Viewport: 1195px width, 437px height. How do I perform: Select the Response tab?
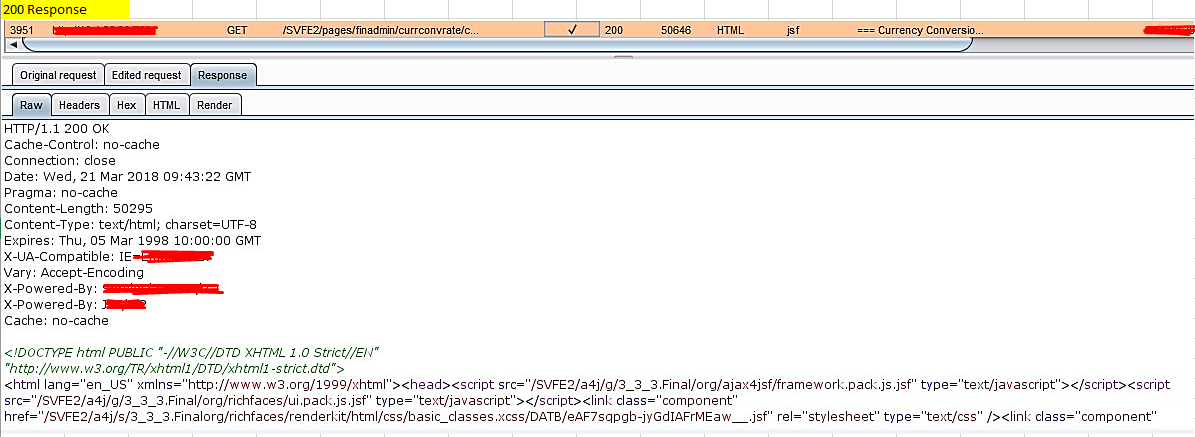tap(223, 75)
